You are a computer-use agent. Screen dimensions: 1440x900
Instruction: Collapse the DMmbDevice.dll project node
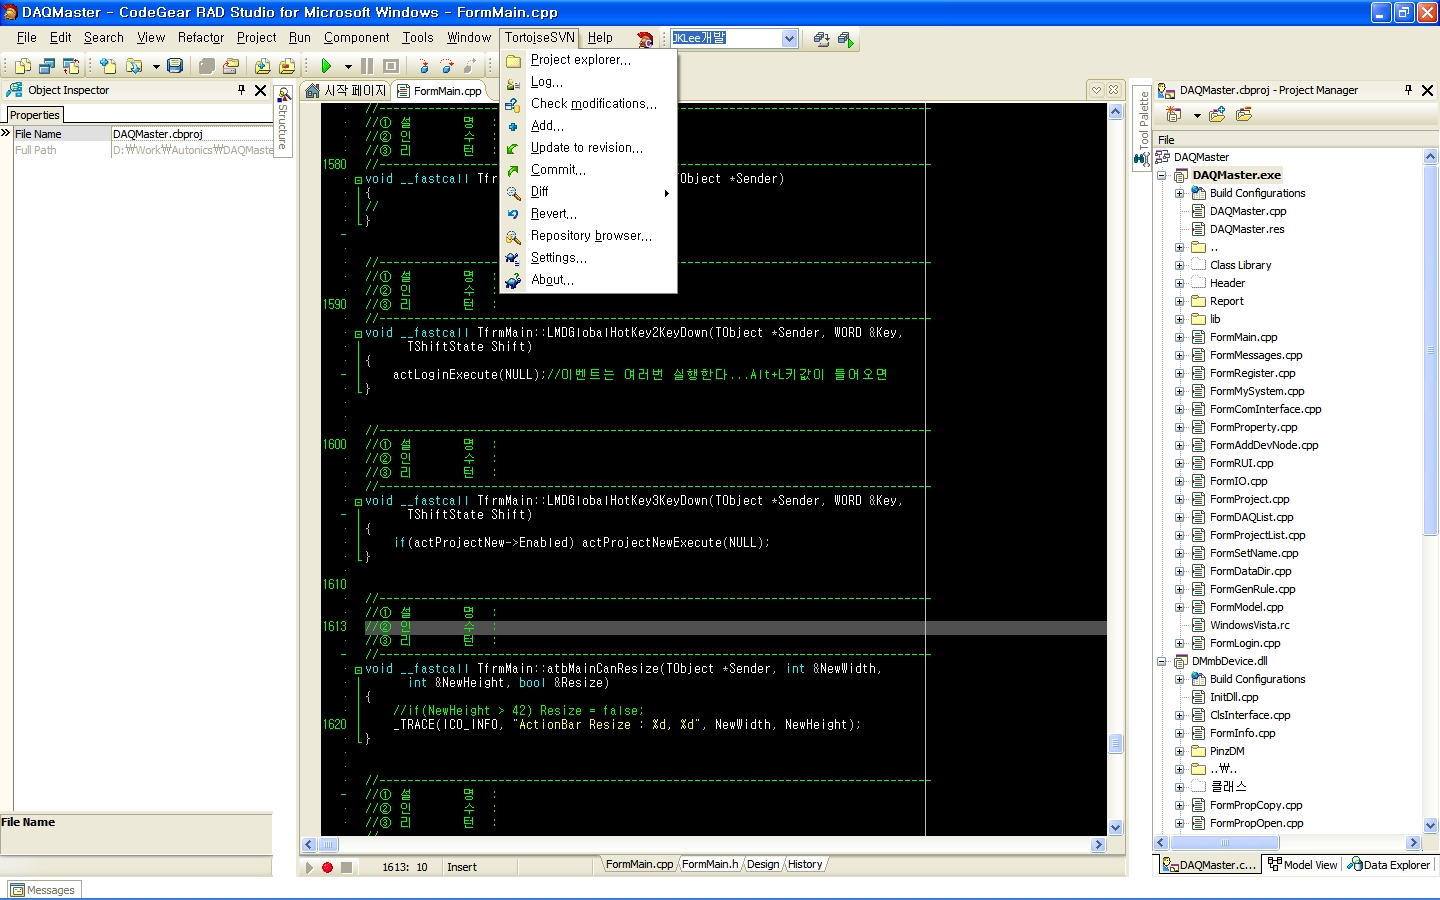pyautogui.click(x=1162, y=661)
